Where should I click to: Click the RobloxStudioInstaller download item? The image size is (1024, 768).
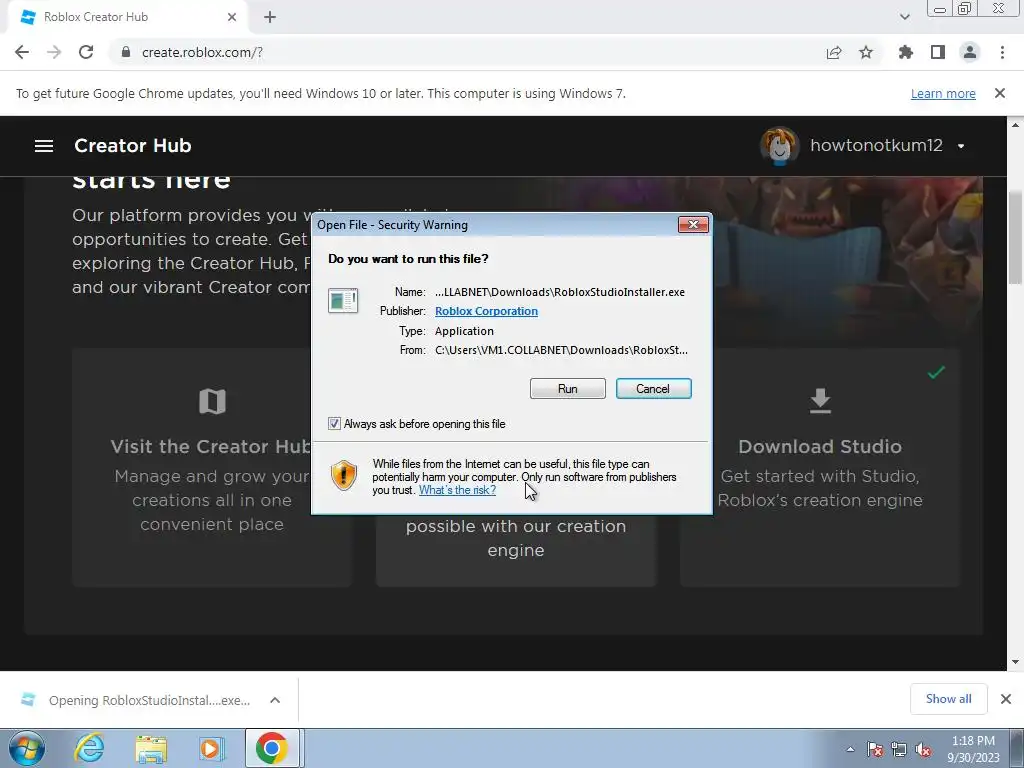[x=137, y=700]
